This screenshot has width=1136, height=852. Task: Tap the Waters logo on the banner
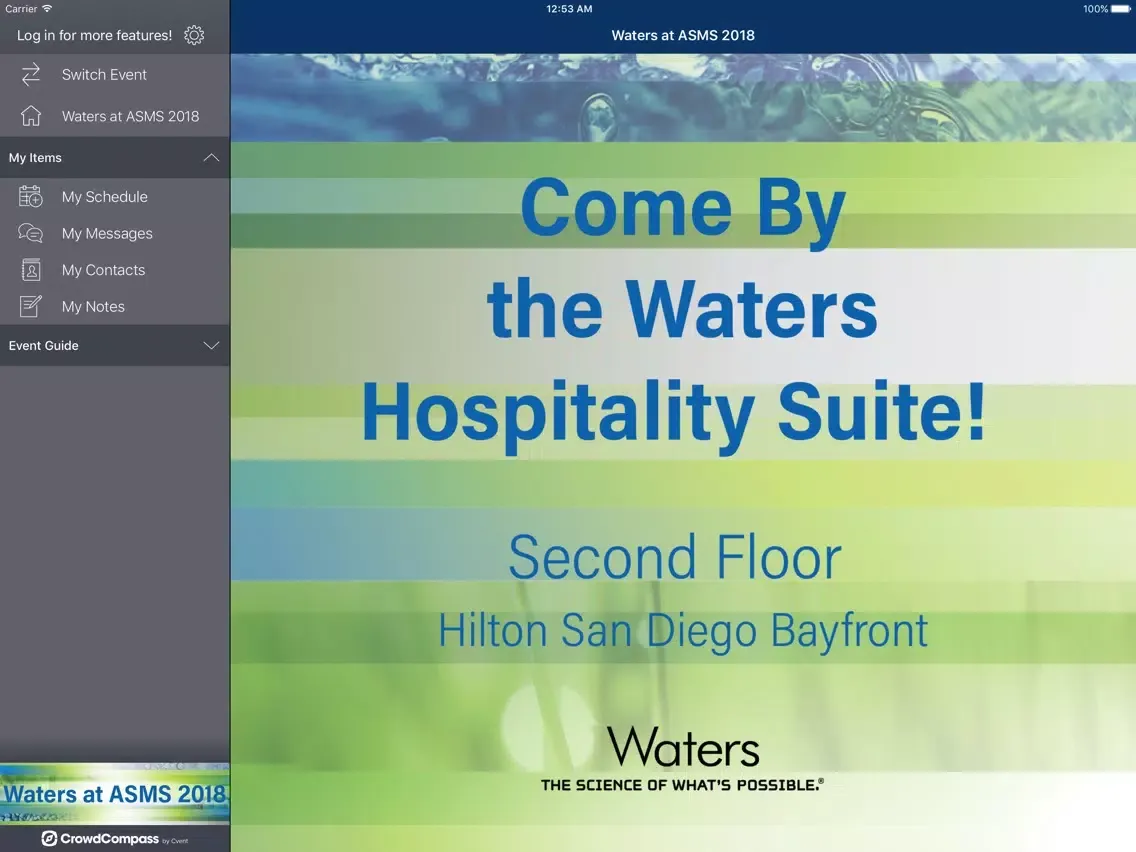(682, 759)
